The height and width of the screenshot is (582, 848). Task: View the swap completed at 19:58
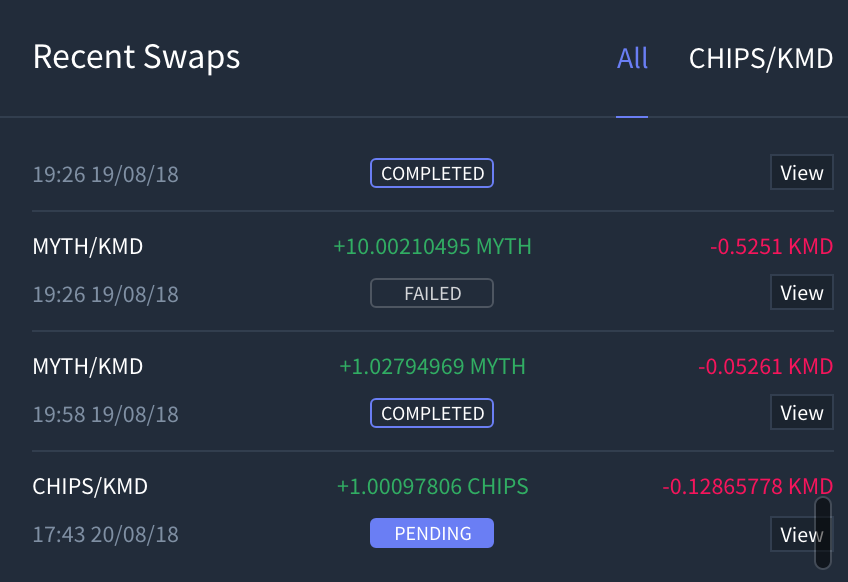click(801, 412)
